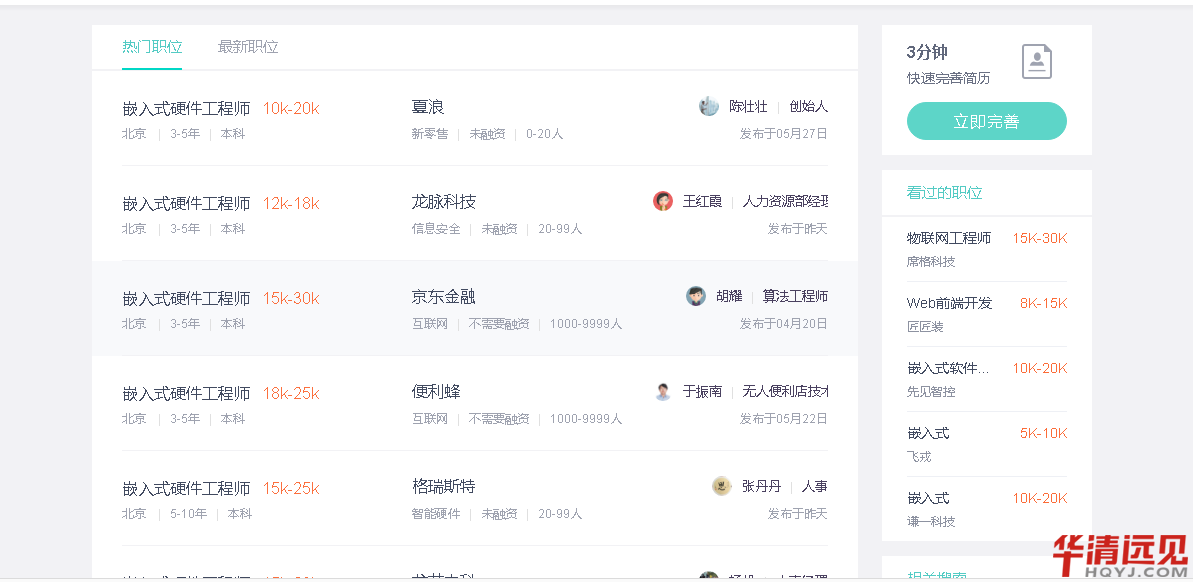Open viewed job 物联网工程师
The width and height of the screenshot is (1193, 582).
click(x=949, y=238)
